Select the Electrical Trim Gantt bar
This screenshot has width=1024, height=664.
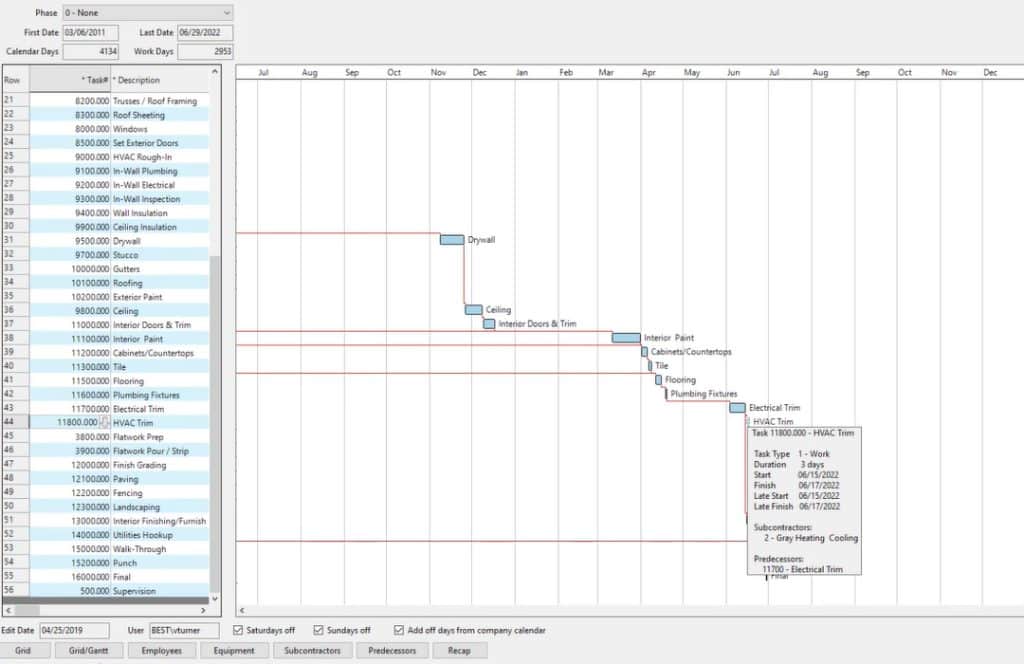[737, 408]
